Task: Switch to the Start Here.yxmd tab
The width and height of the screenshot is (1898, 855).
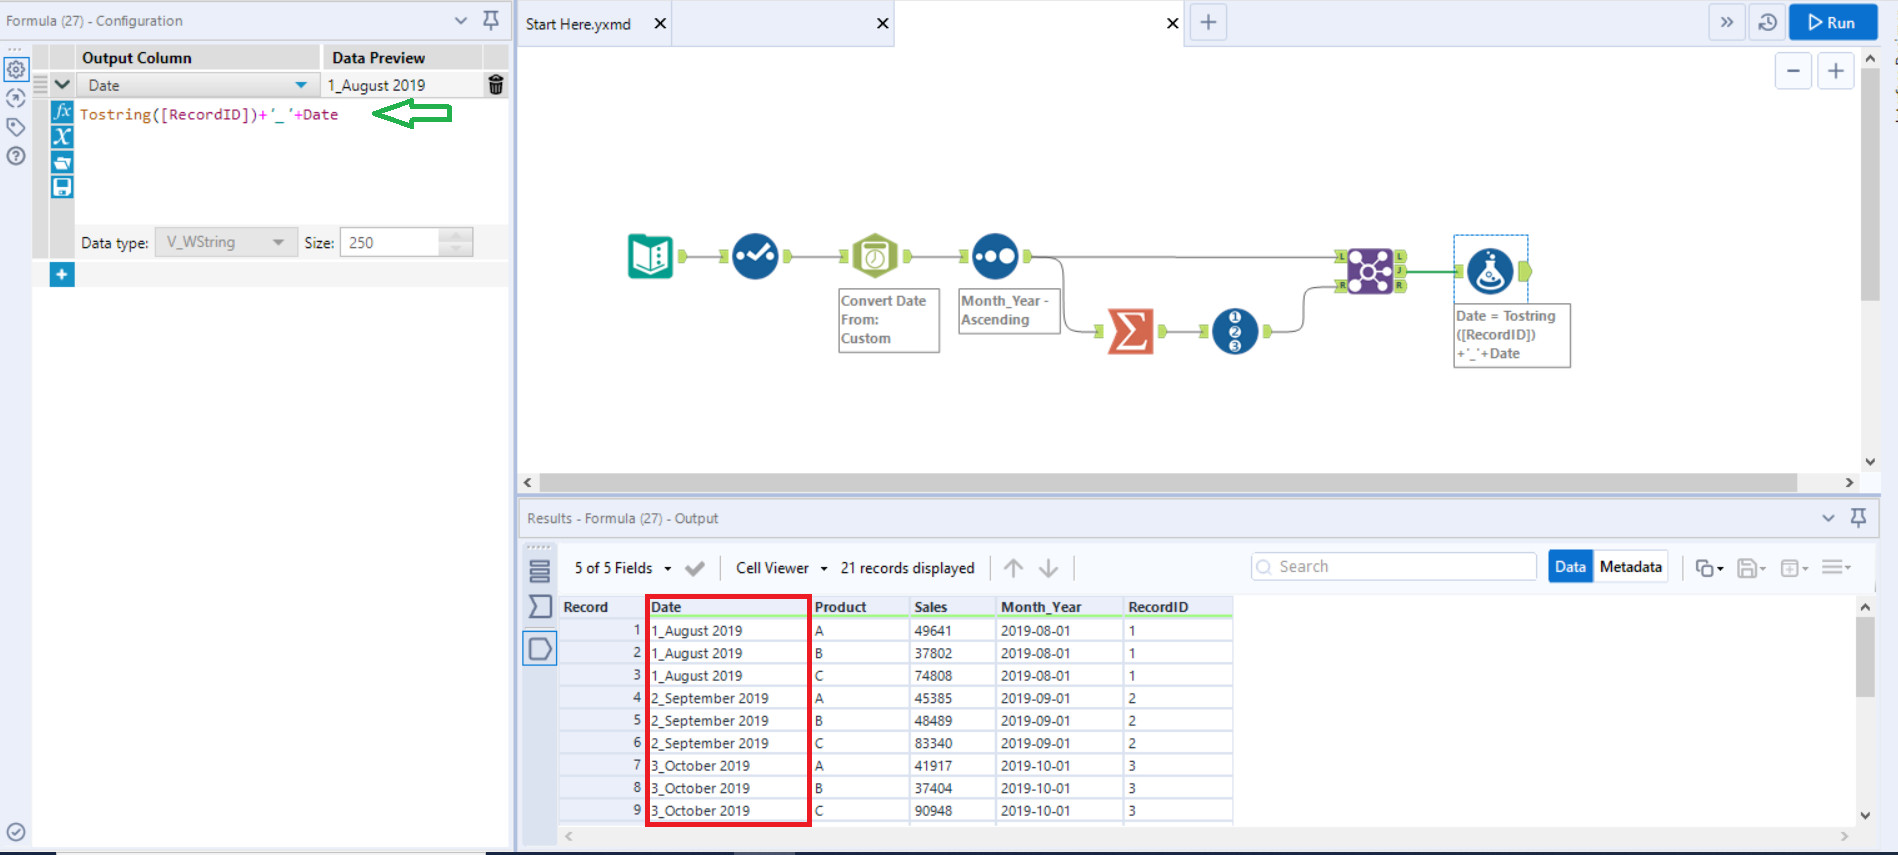Action: [x=579, y=24]
